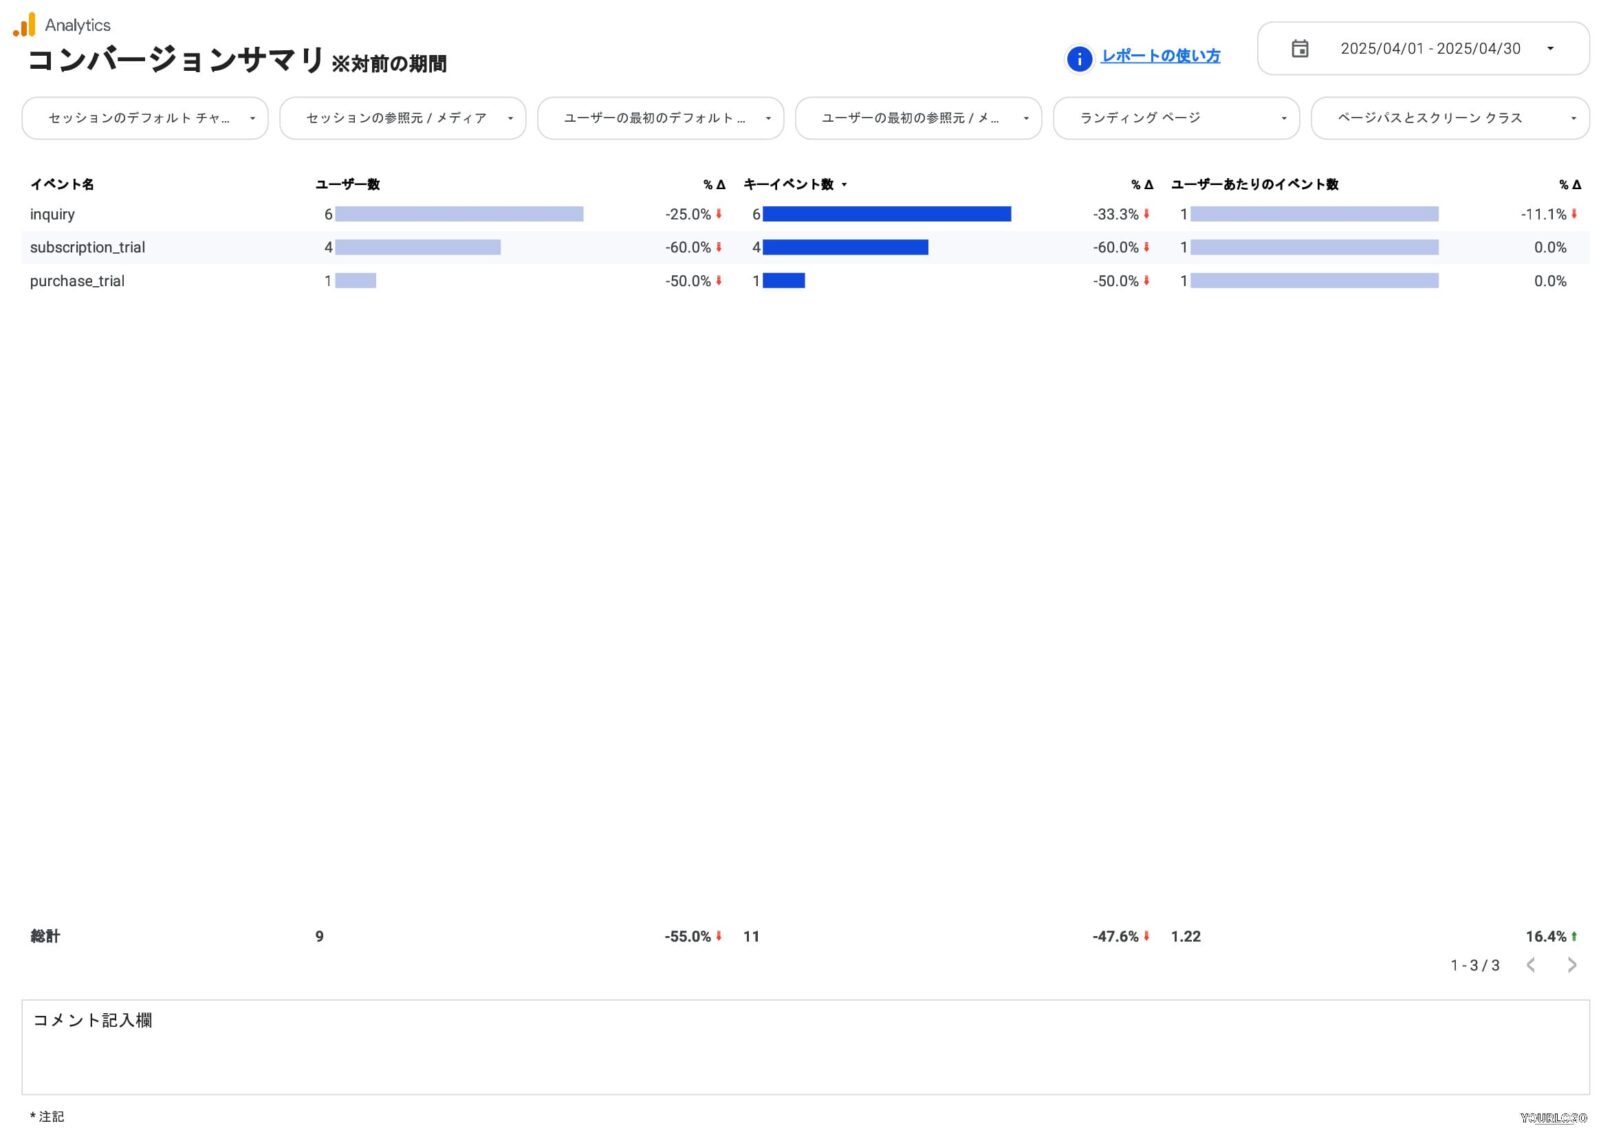Screen dimensions: 1612x1139
Task: Expand セッションの参照元 / メディア filter
Action: (402, 118)
